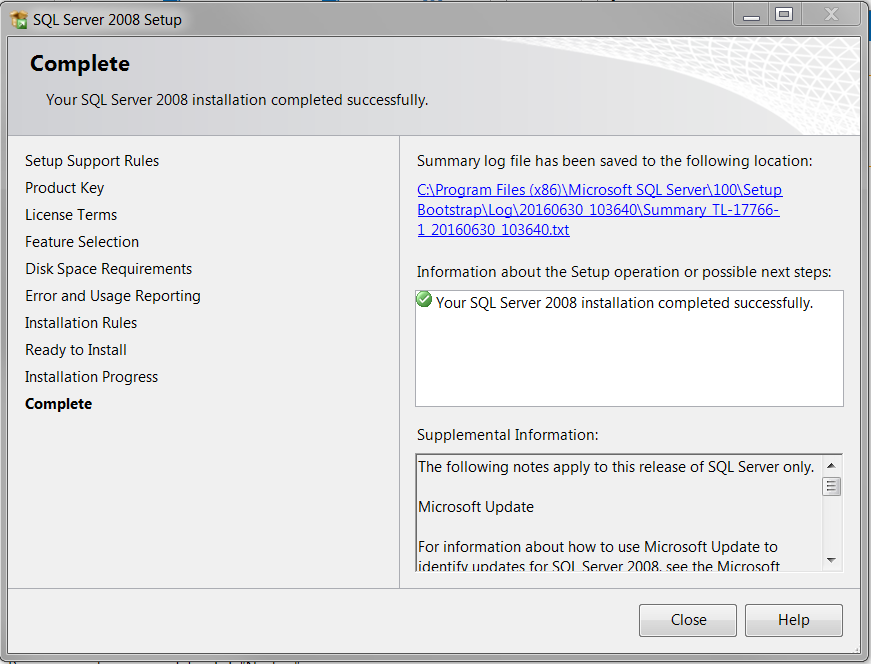Minimize the SQL Server 2008 Setup window
The height and width of the screenshot is (664, 871).
click(752, 15)
